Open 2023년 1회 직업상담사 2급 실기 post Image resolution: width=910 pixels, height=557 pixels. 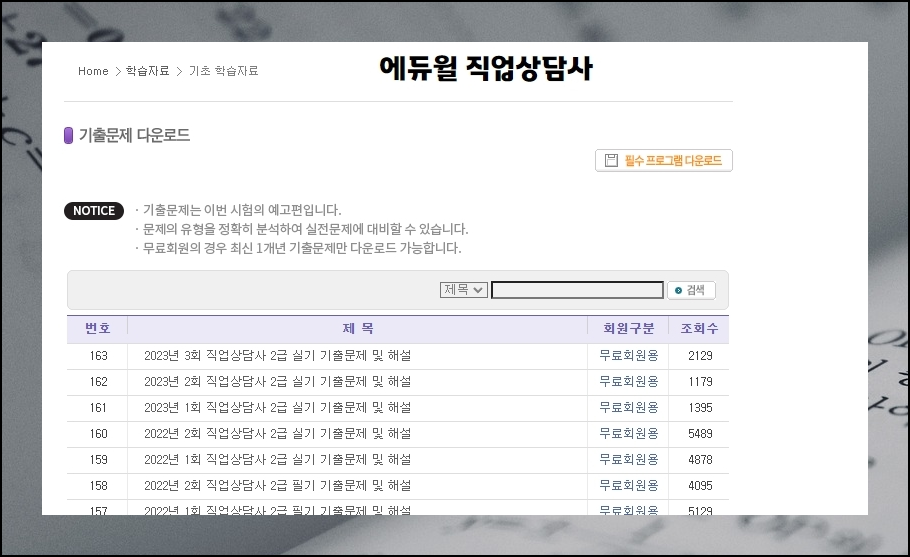(x=277, y=408)
